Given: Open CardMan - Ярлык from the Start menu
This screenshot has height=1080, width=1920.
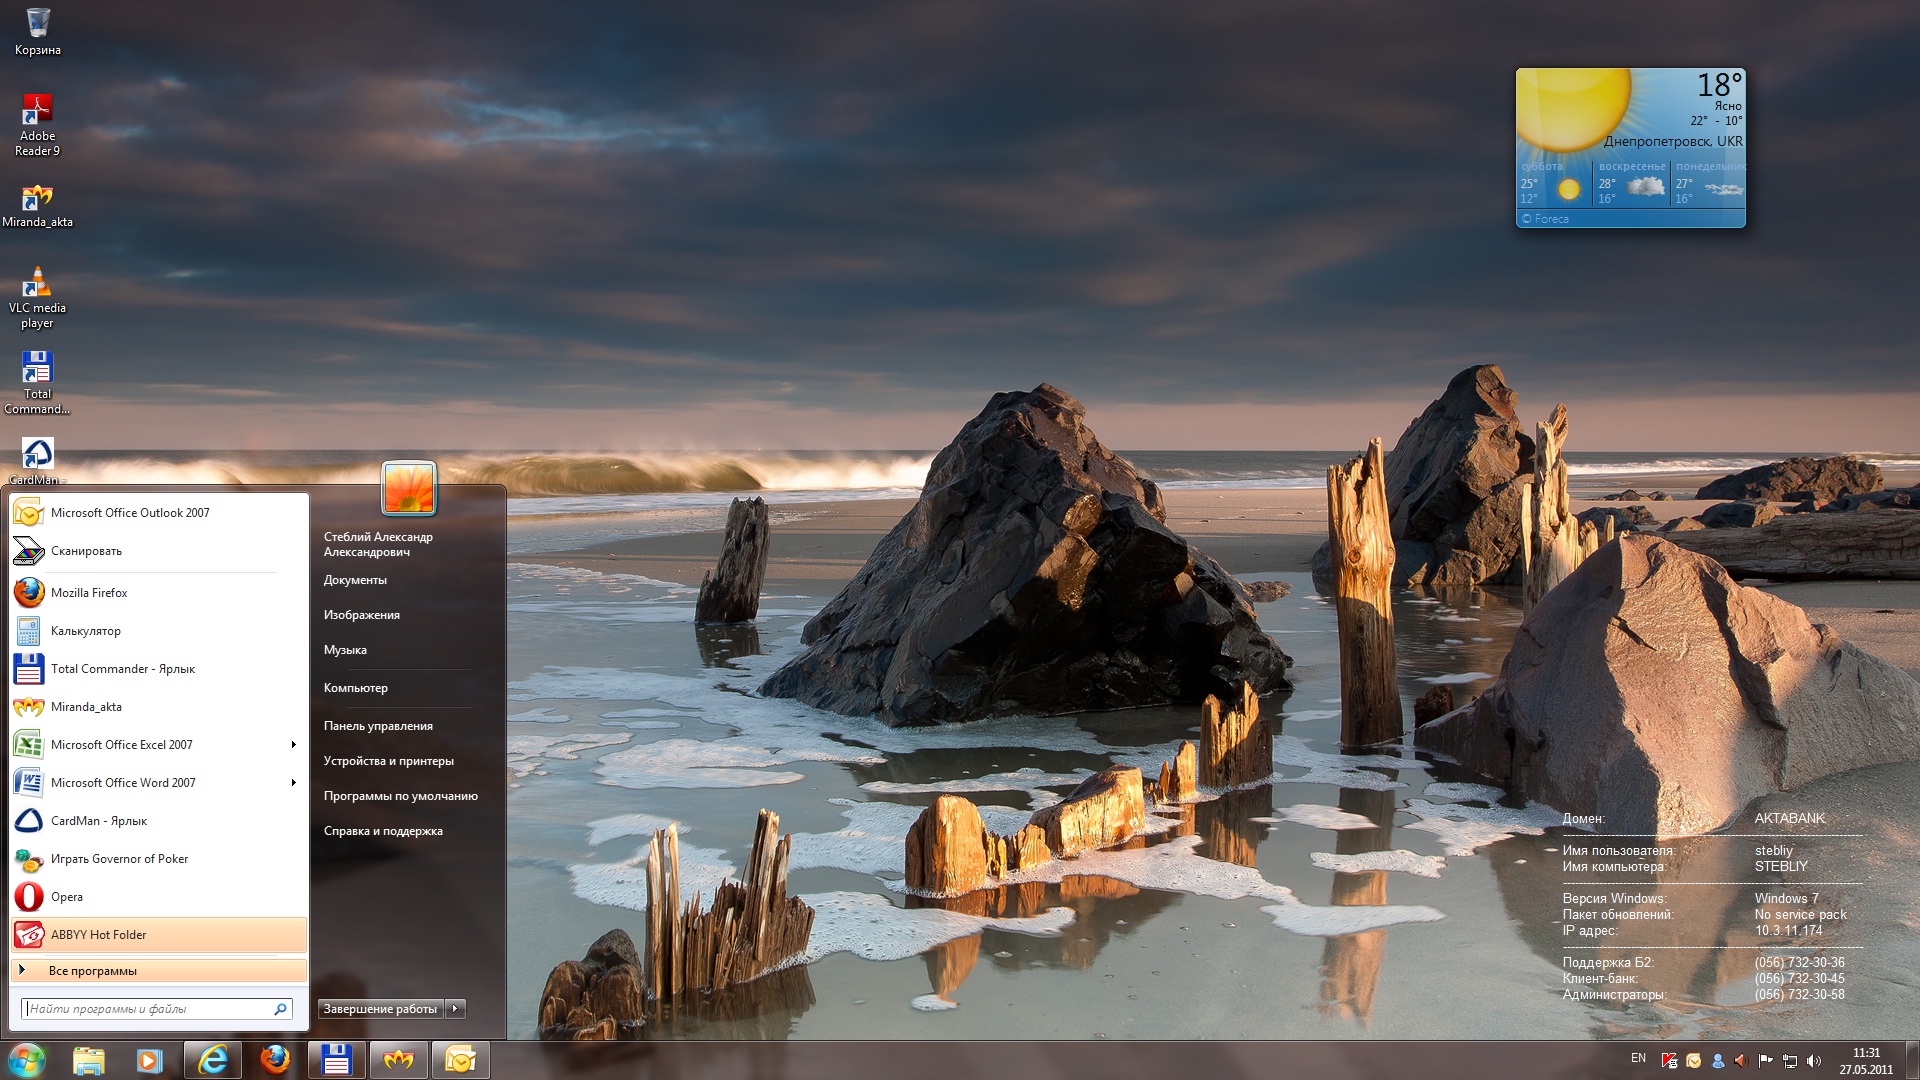Looking at the screenshot, I should coord(159,821).
